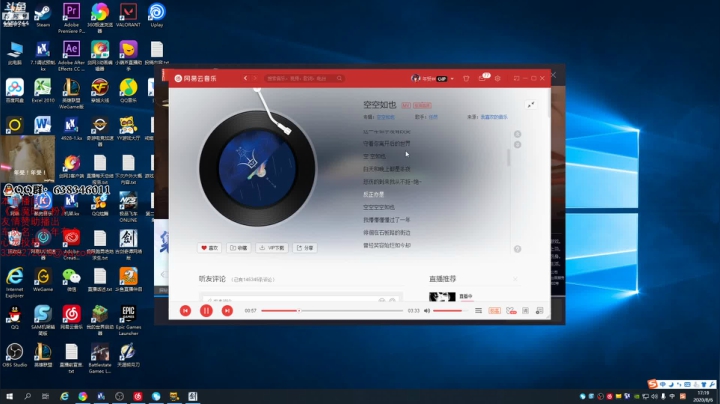Click the lyric line 空空空空如也
The image size is (720, 404).
pos(379,208)
